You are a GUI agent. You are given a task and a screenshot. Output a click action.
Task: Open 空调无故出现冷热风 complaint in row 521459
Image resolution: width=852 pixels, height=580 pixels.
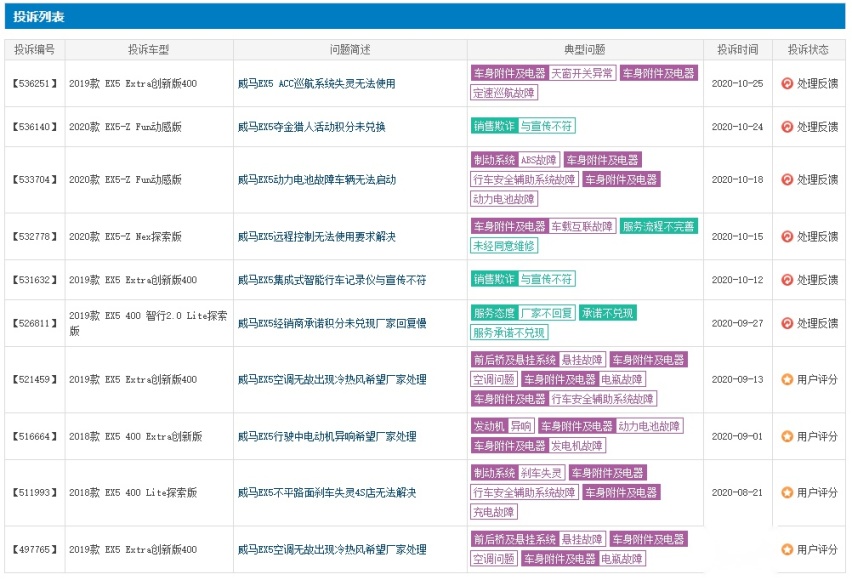point(332,379)
